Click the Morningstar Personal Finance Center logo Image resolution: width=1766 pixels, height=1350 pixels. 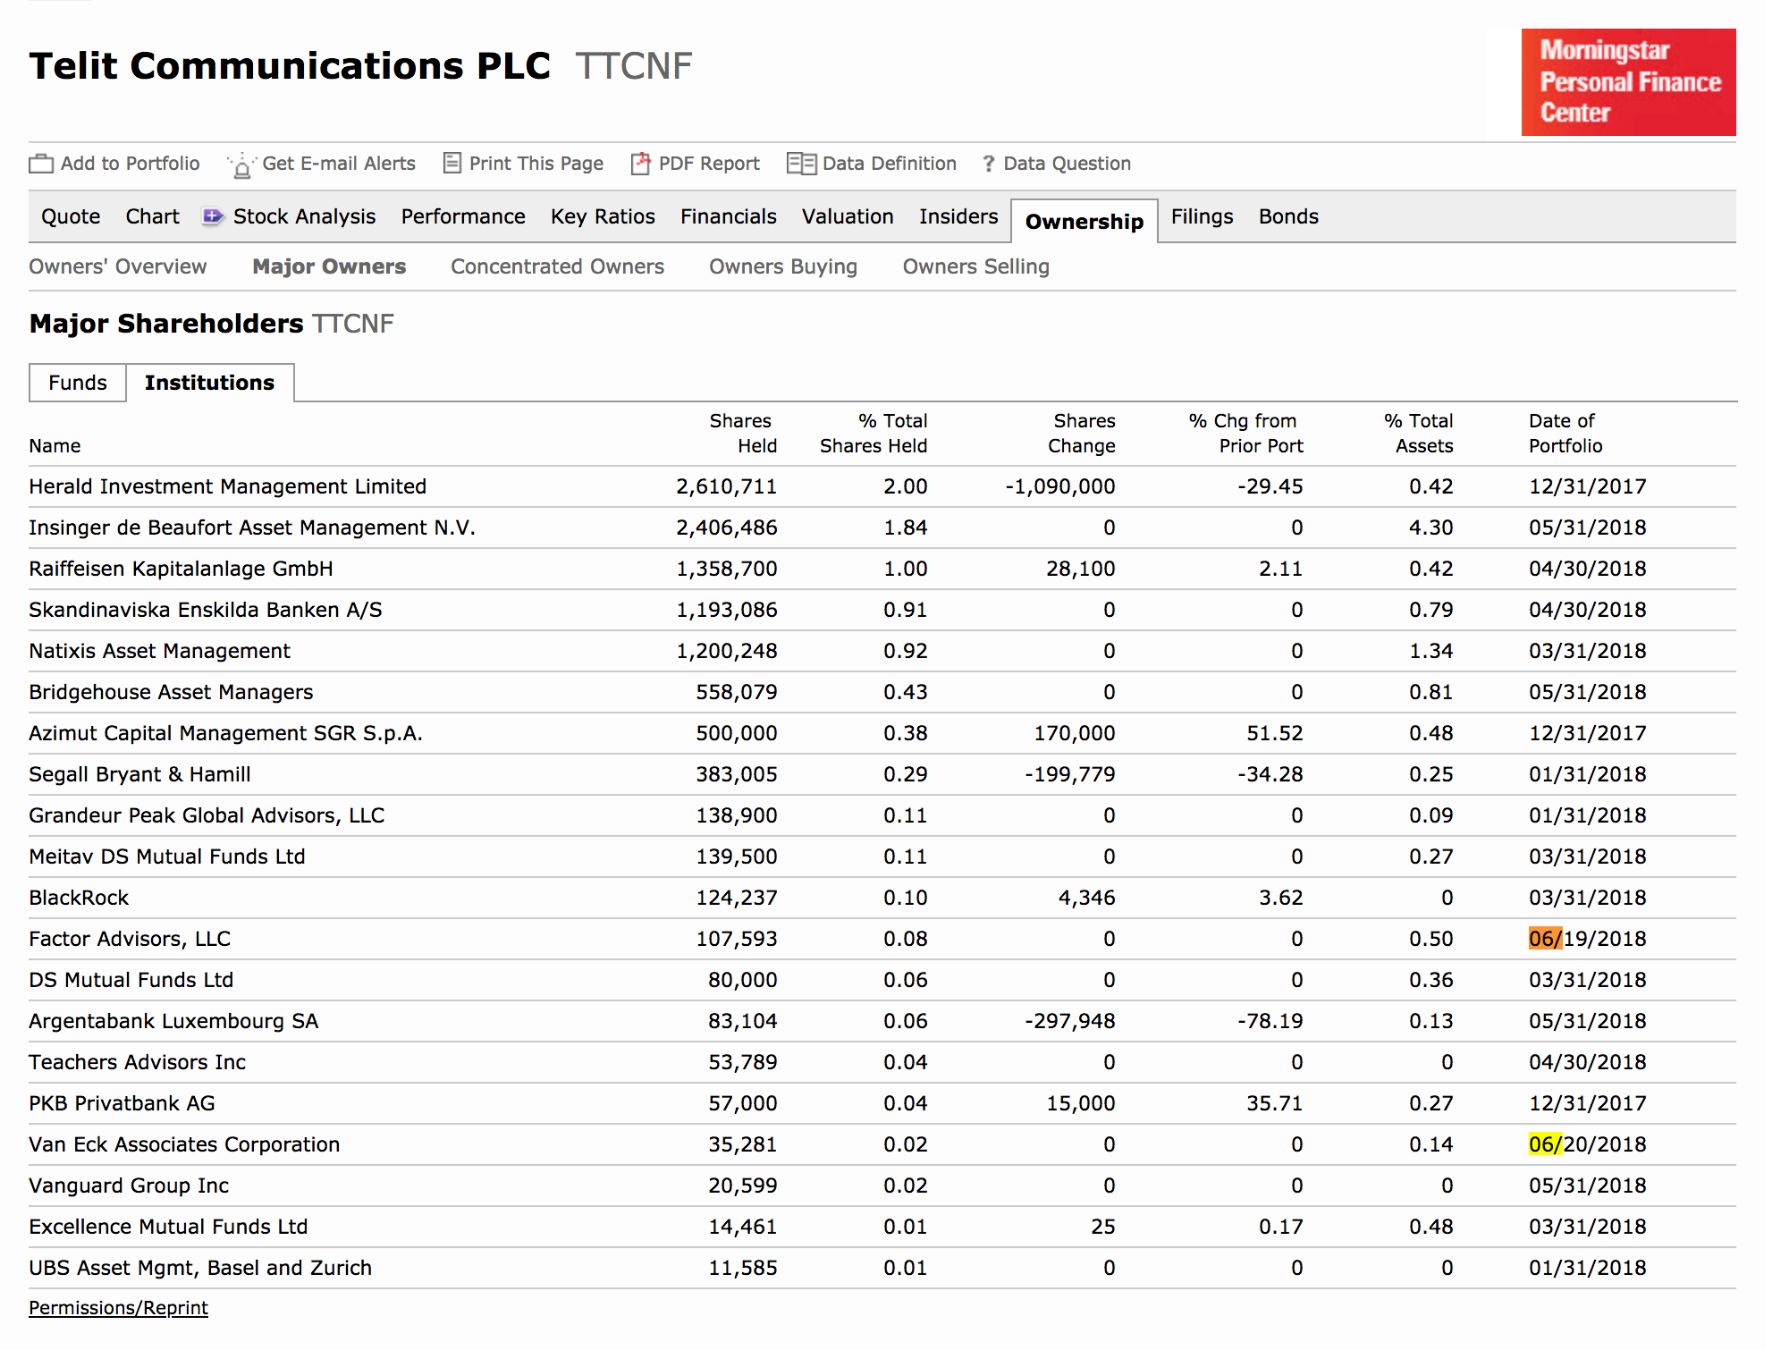(x=1626, y=82)
